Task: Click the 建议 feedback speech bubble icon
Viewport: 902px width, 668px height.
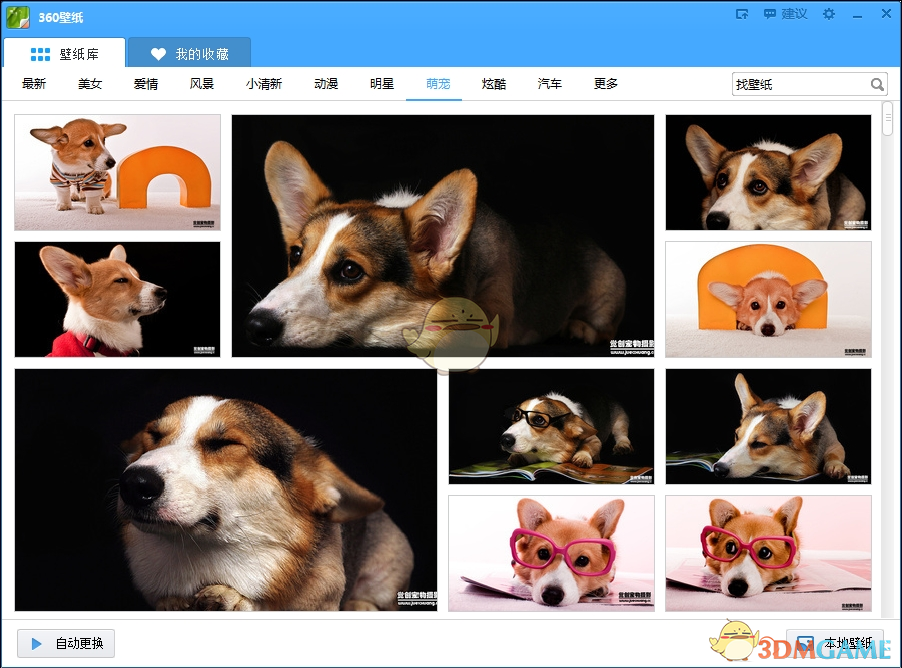Action: coord(770,14)
